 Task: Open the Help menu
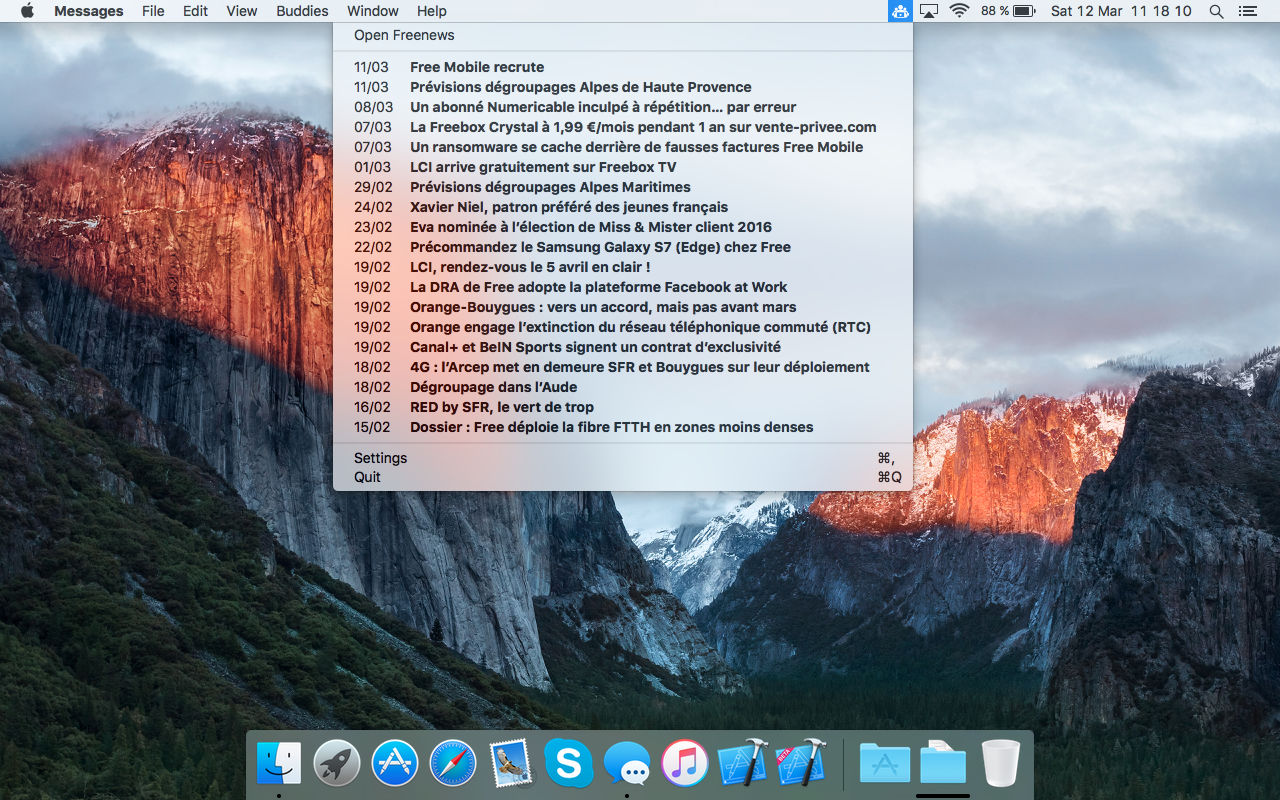coord(432,11)
